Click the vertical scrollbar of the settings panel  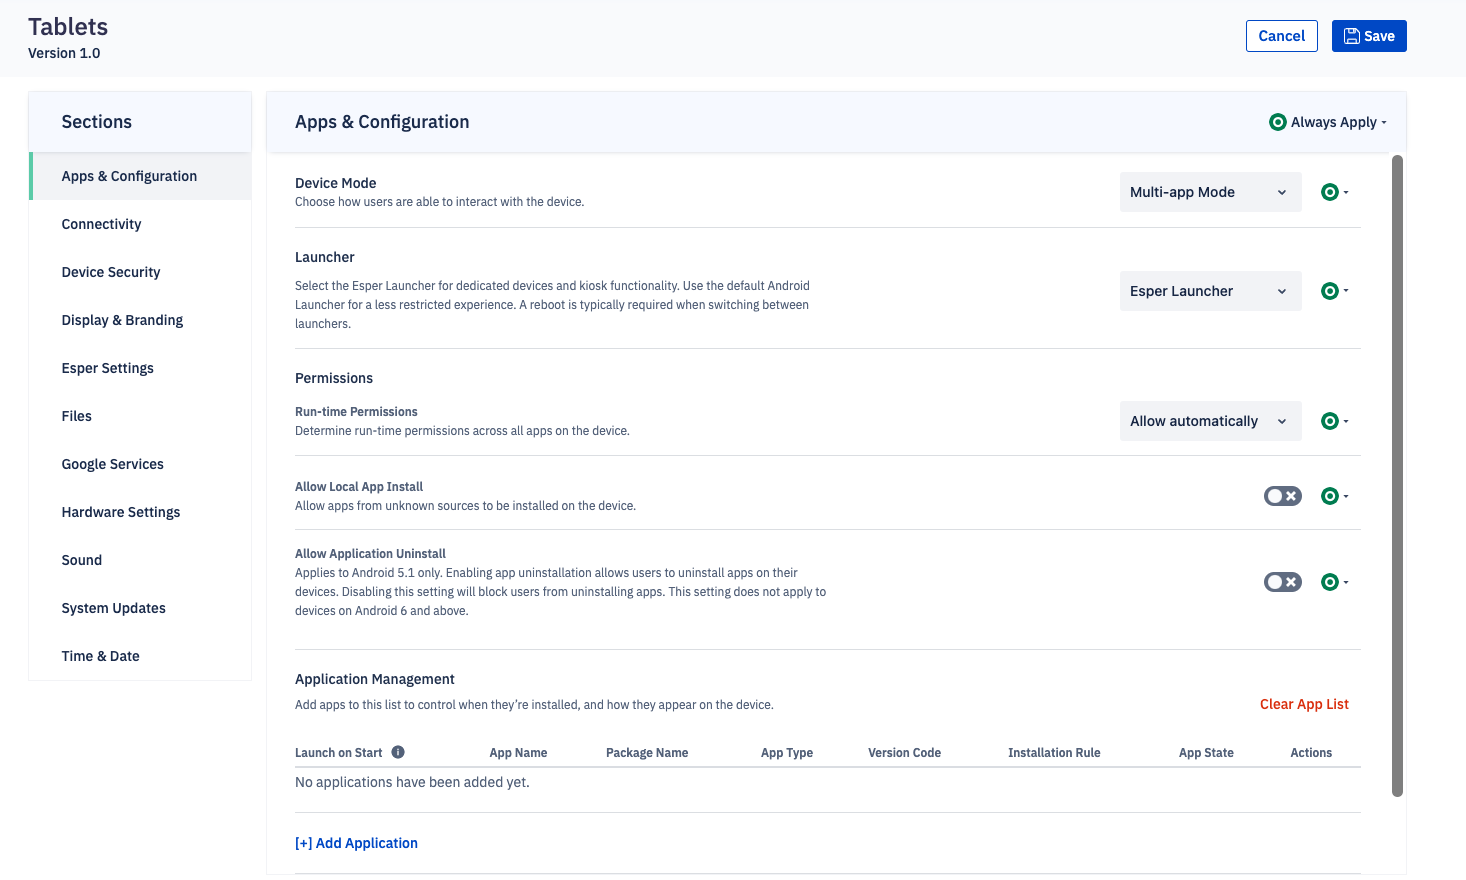(1397, 475)
